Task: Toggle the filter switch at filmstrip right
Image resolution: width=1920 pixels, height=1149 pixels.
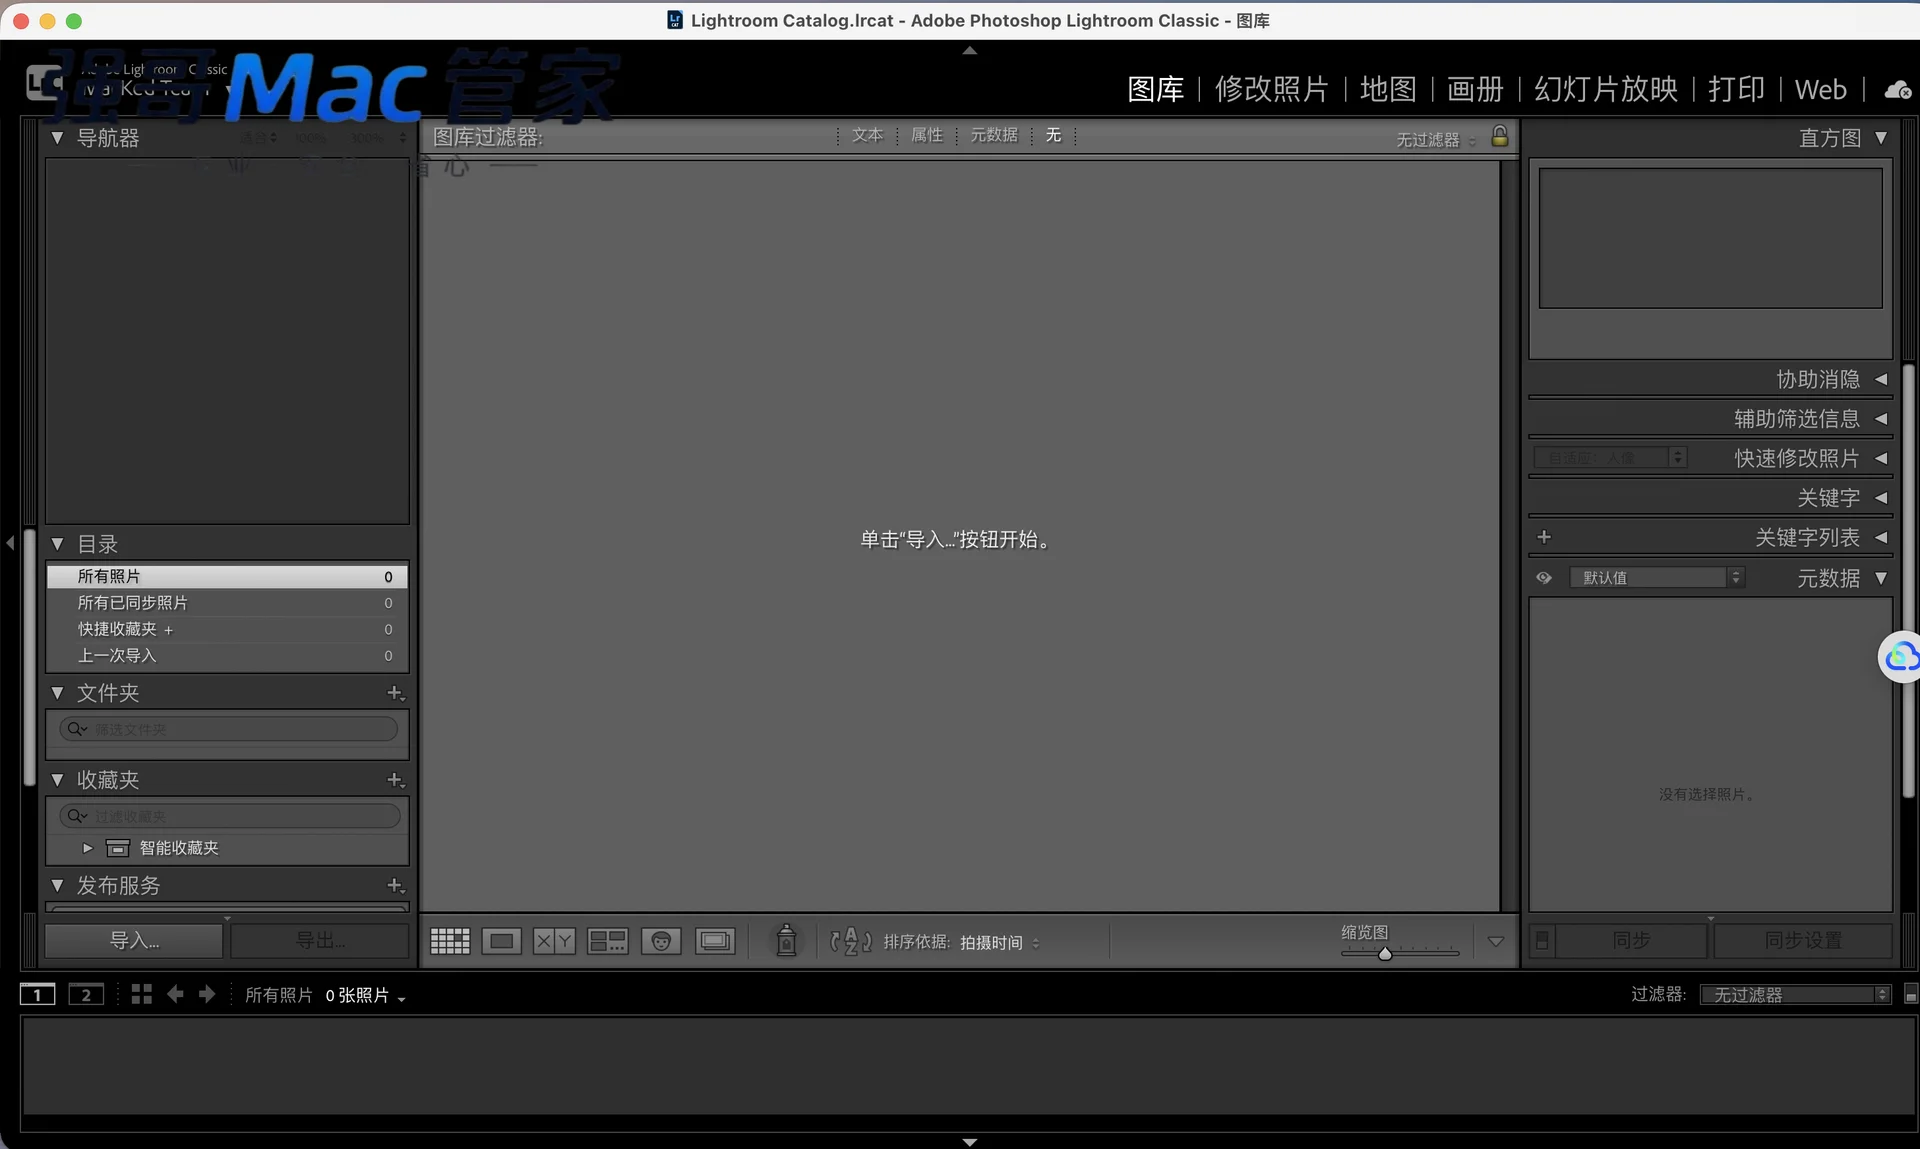Action: pos(1911,994)
